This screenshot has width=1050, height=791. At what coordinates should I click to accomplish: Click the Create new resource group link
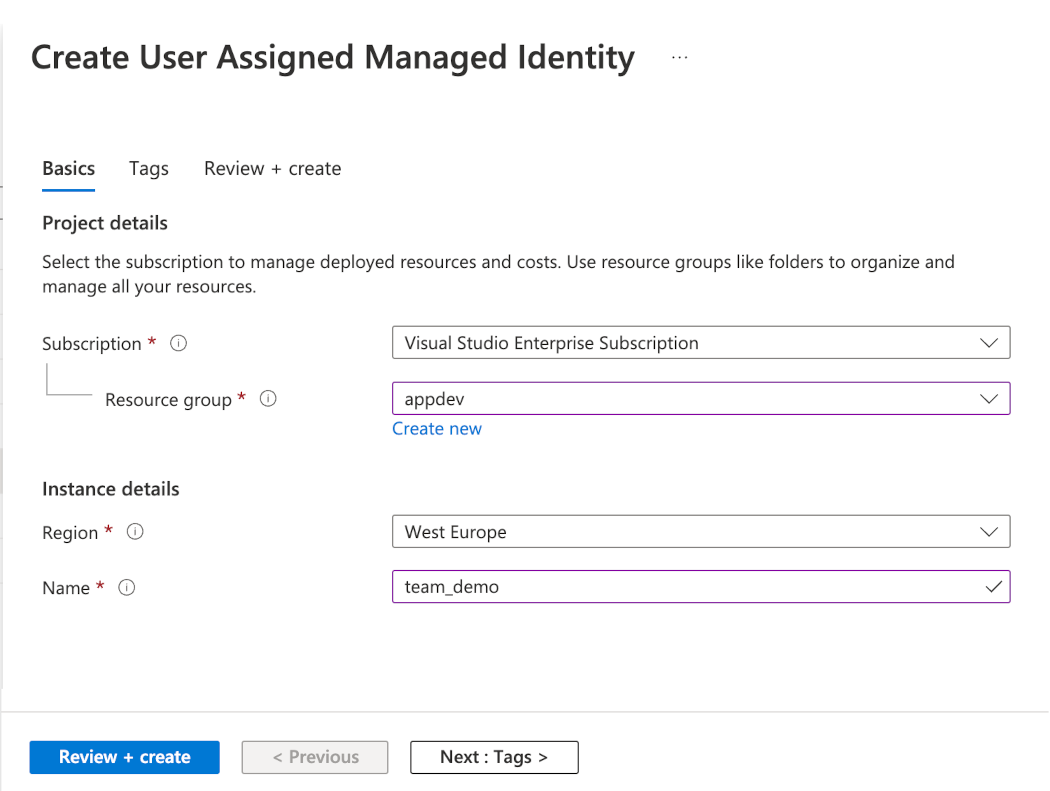tap(437, 429)
